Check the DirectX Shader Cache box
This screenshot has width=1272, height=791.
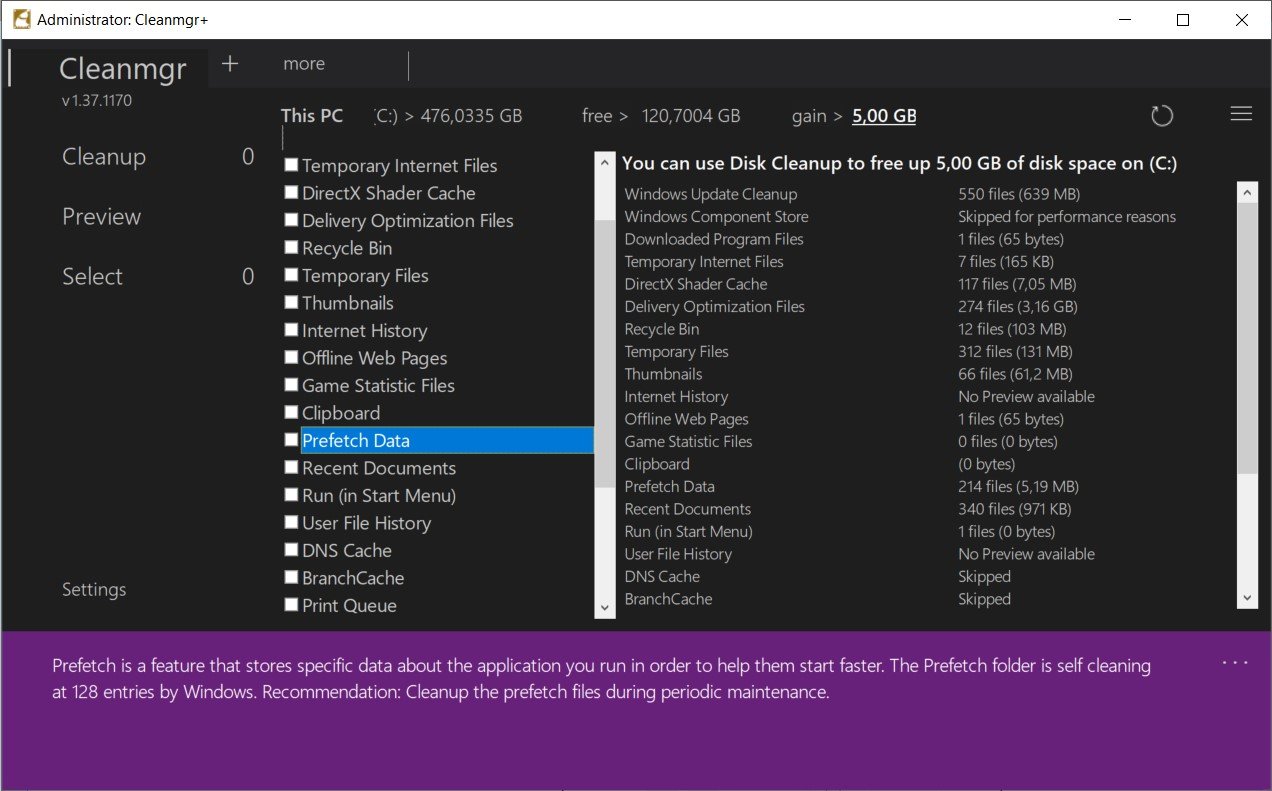(291, 192)
